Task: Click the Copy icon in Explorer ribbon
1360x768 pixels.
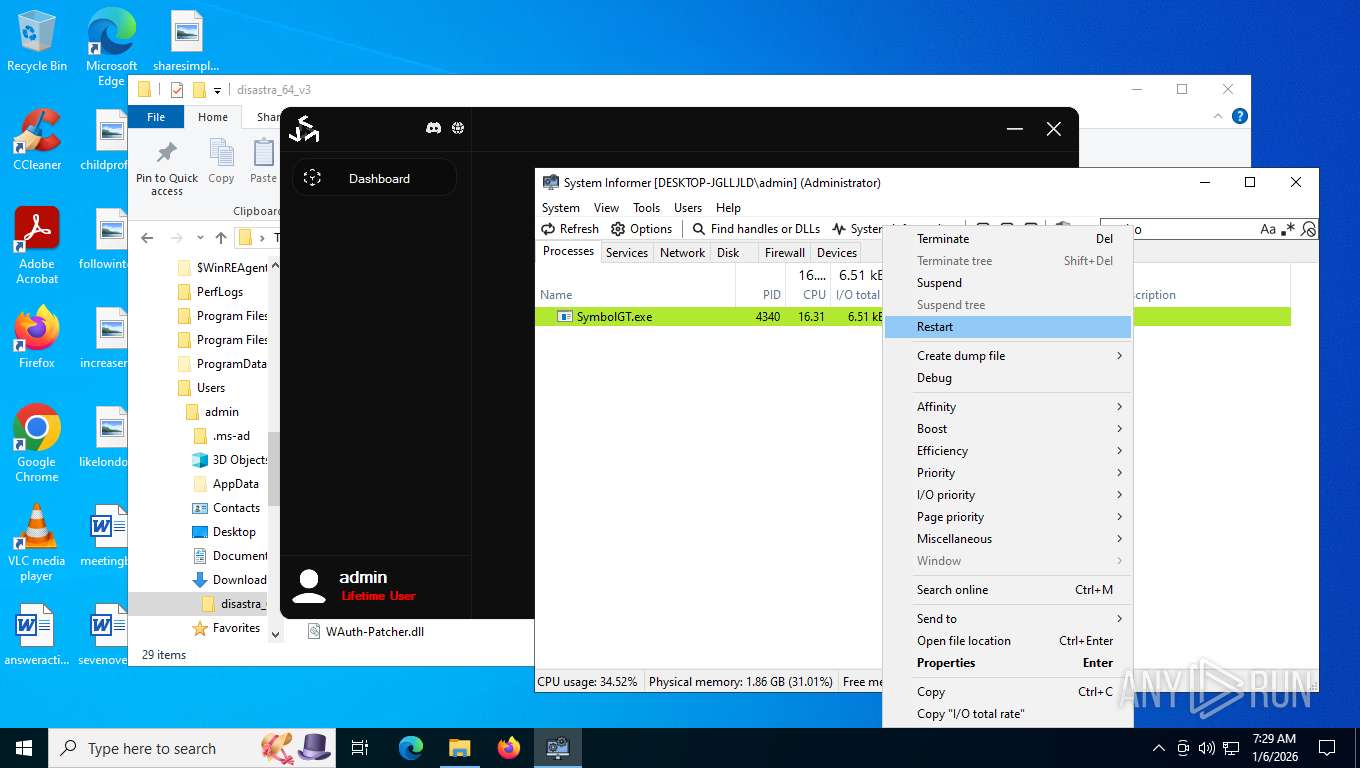Action: (221, 153)
